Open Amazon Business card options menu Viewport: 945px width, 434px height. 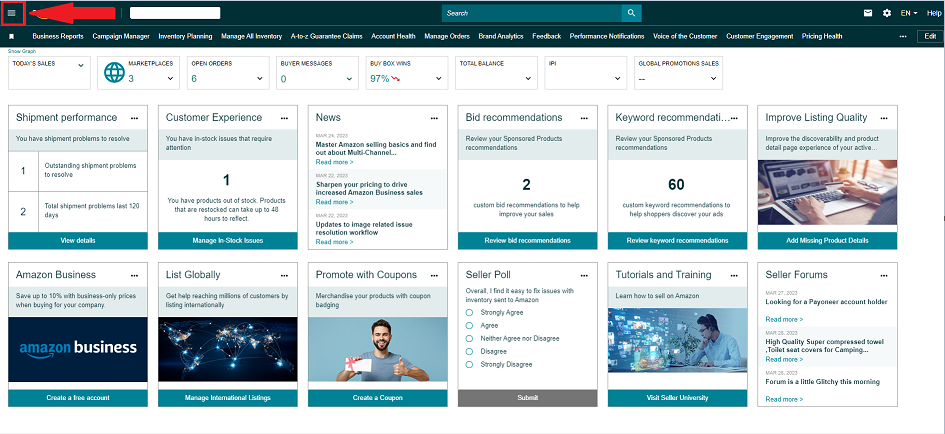[135, 275]
